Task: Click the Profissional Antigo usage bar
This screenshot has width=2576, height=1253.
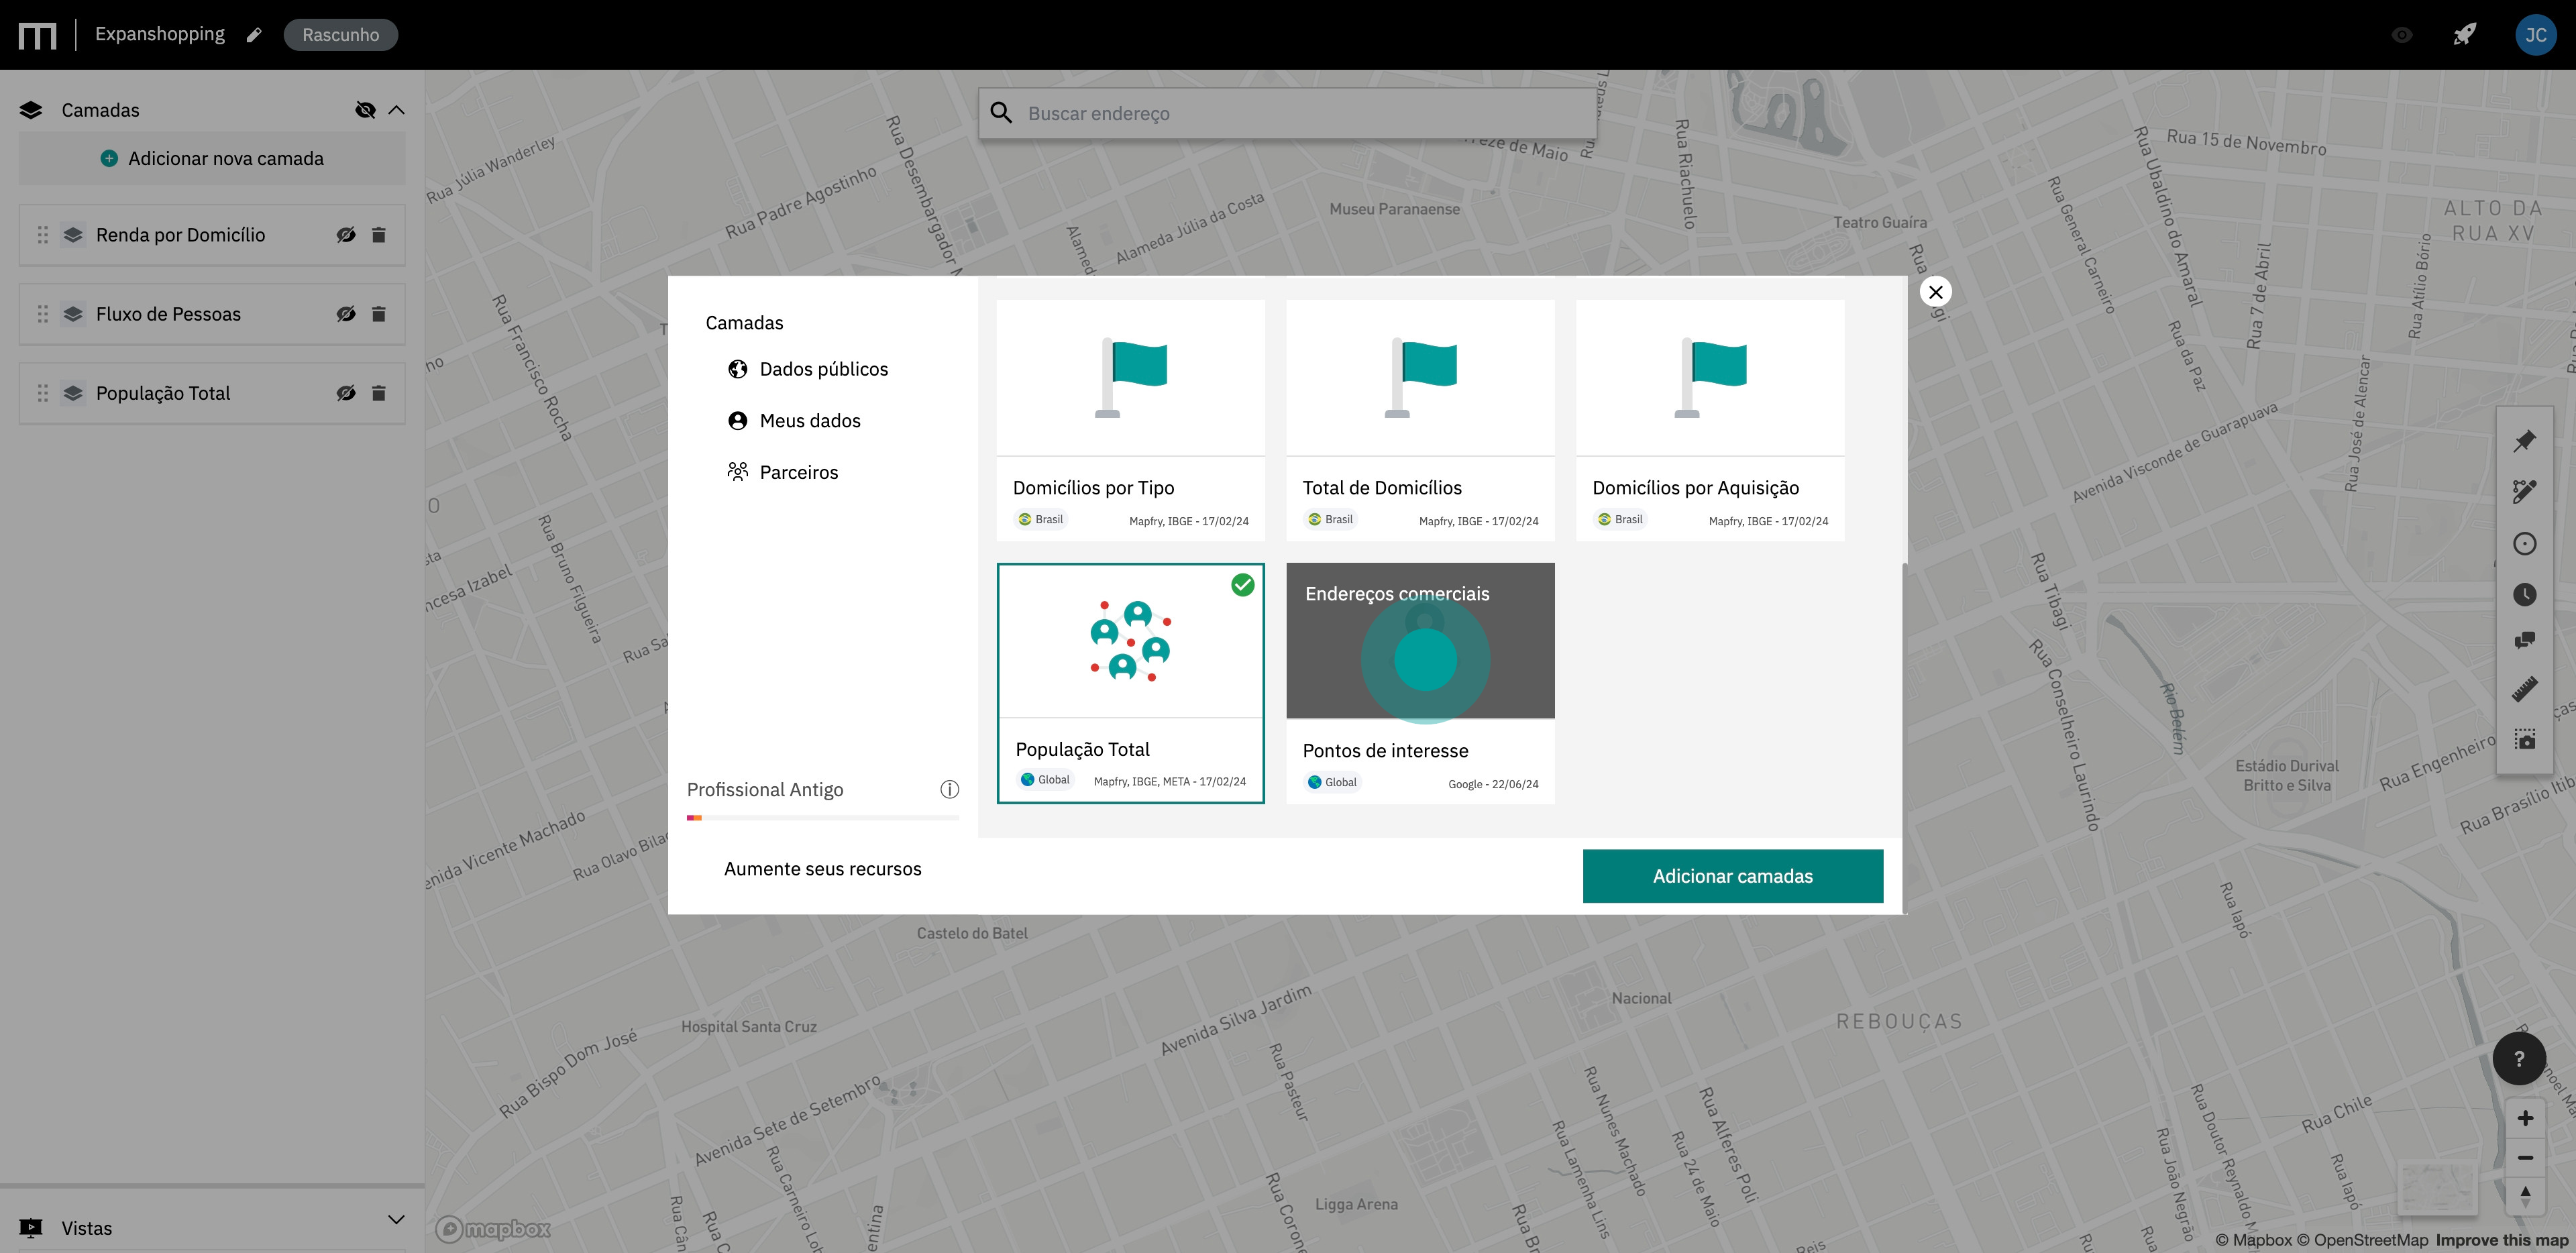Action: click(823, 818)
